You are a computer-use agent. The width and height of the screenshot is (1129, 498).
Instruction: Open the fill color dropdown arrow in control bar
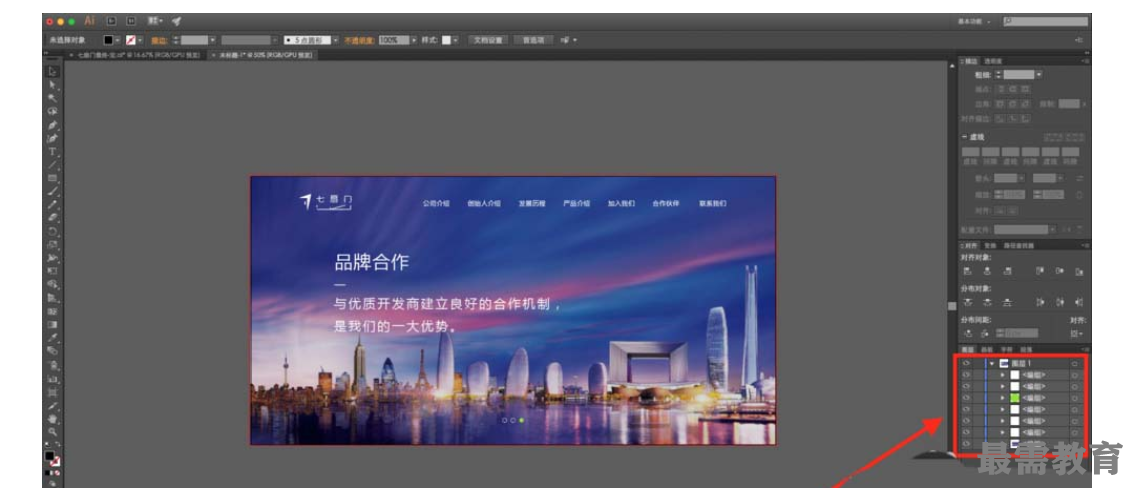point(117,40)
